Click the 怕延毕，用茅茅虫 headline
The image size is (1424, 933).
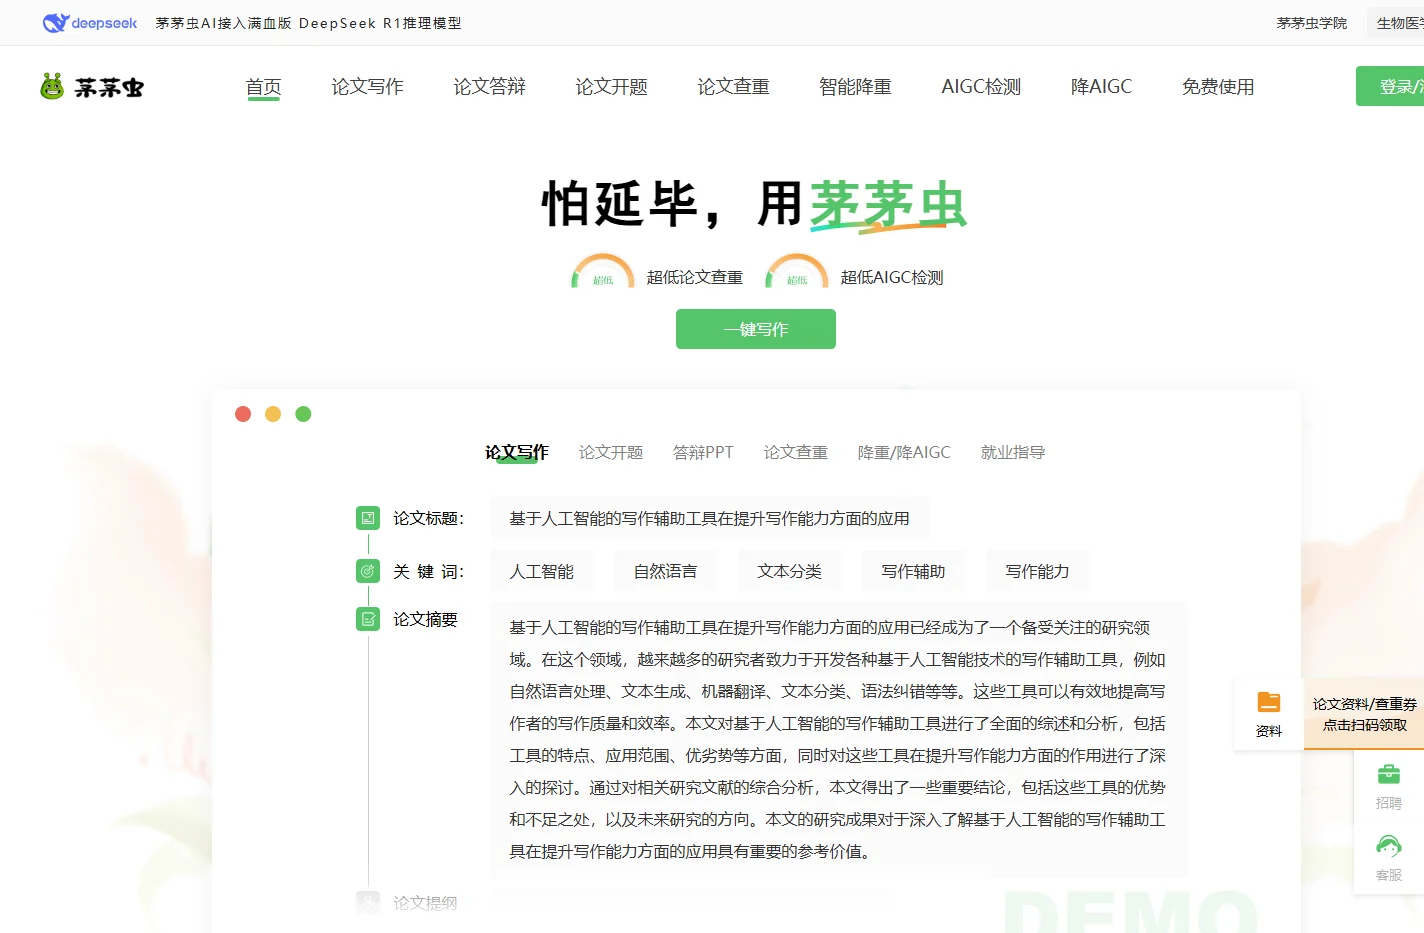[x=755, y=205]
